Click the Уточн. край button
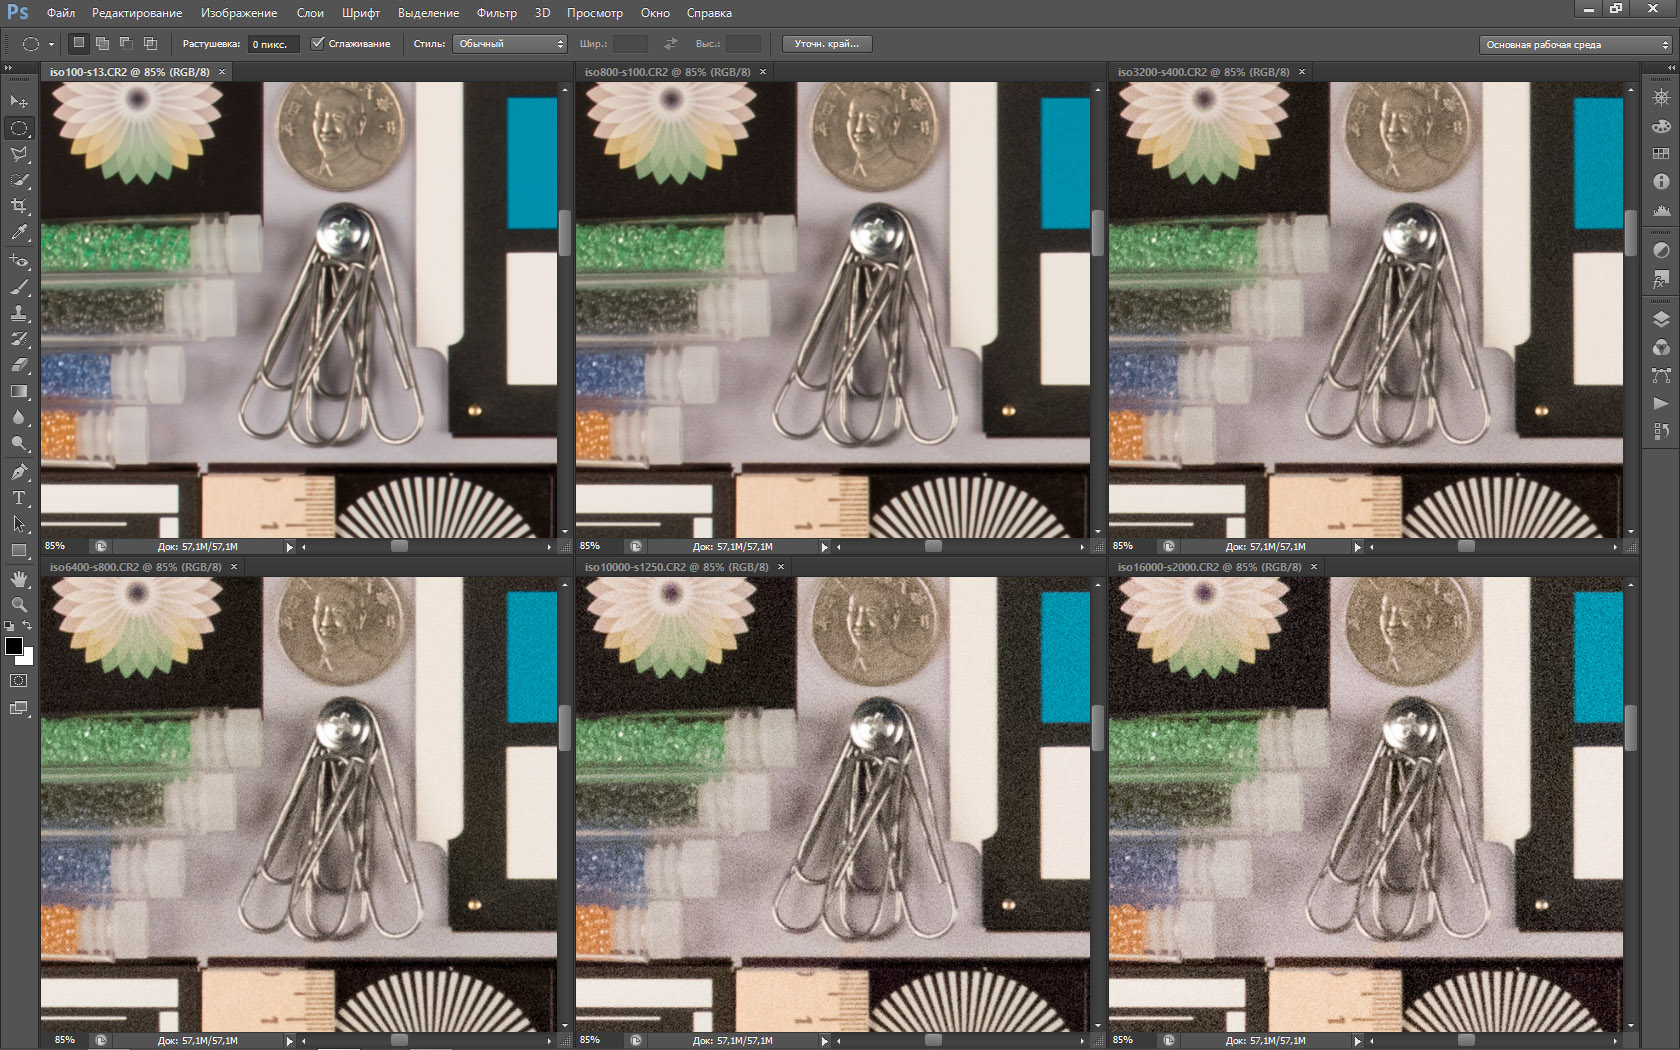1680x1050 pixels. (x=827, y=44)
